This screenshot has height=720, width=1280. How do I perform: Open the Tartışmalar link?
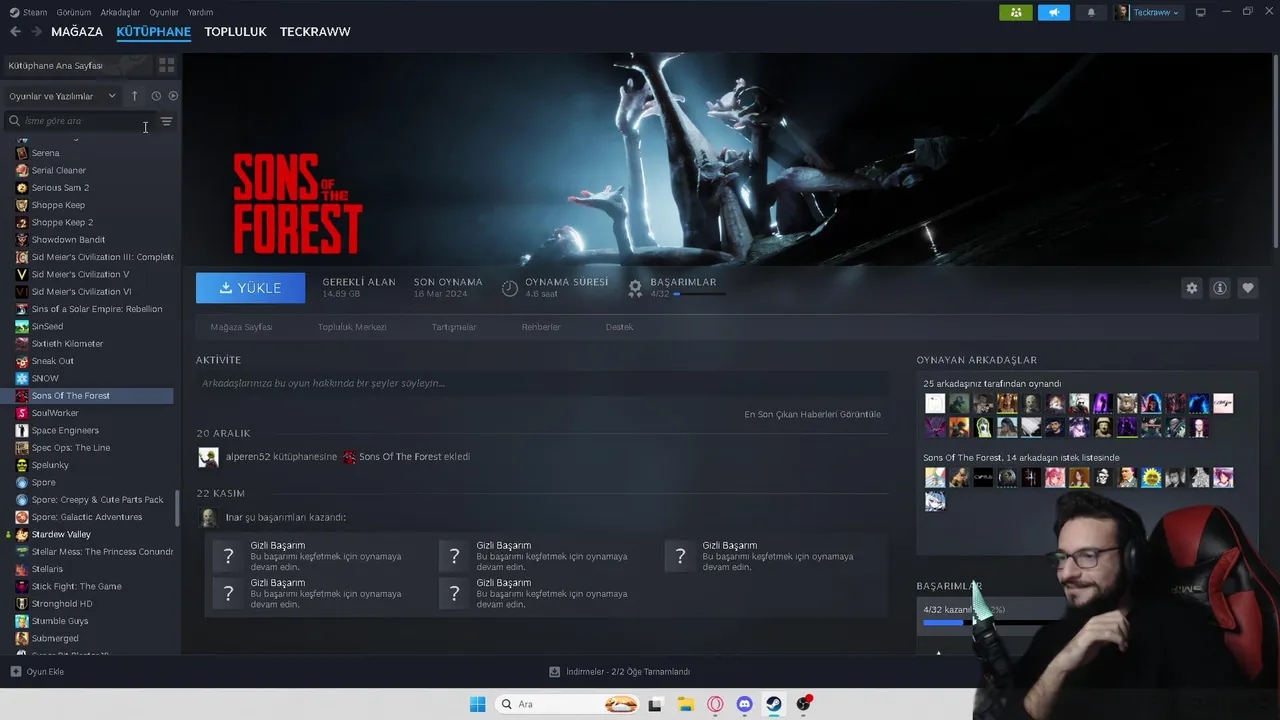click(x=454, y=327)
